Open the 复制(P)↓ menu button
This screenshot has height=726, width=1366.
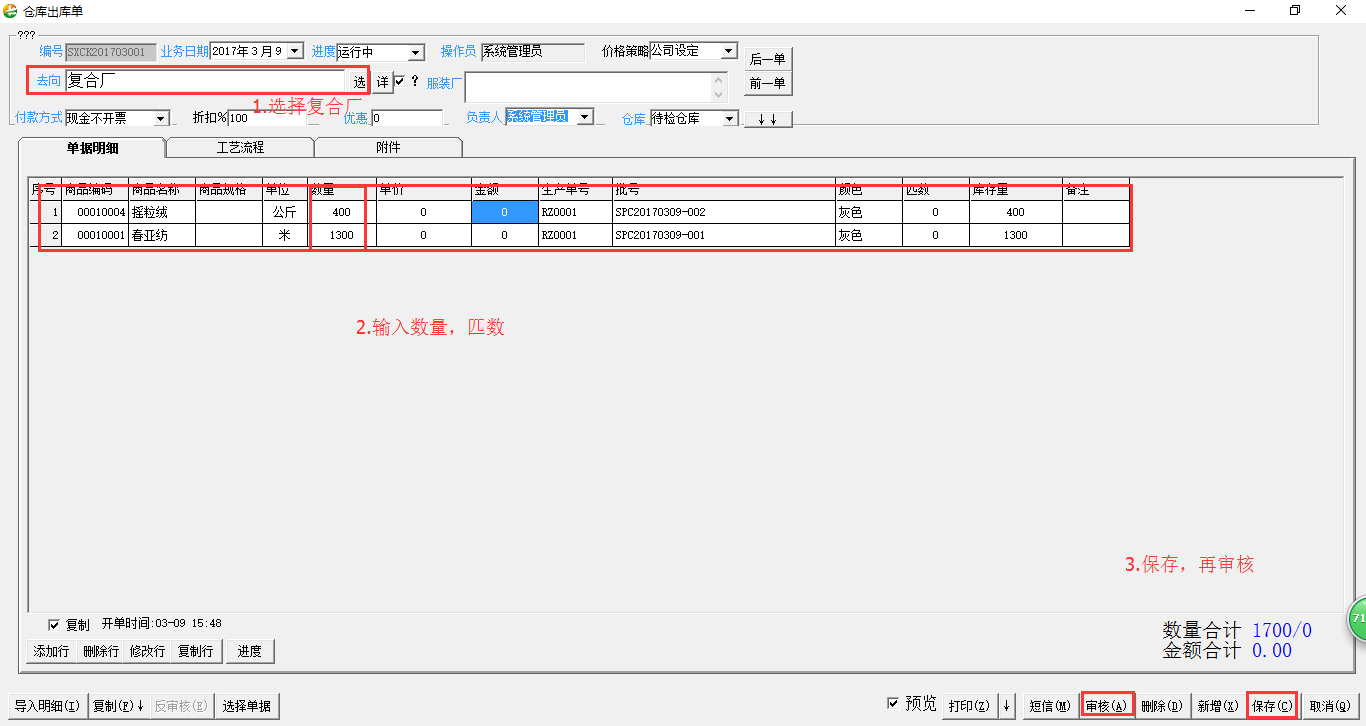click(119, 705)
